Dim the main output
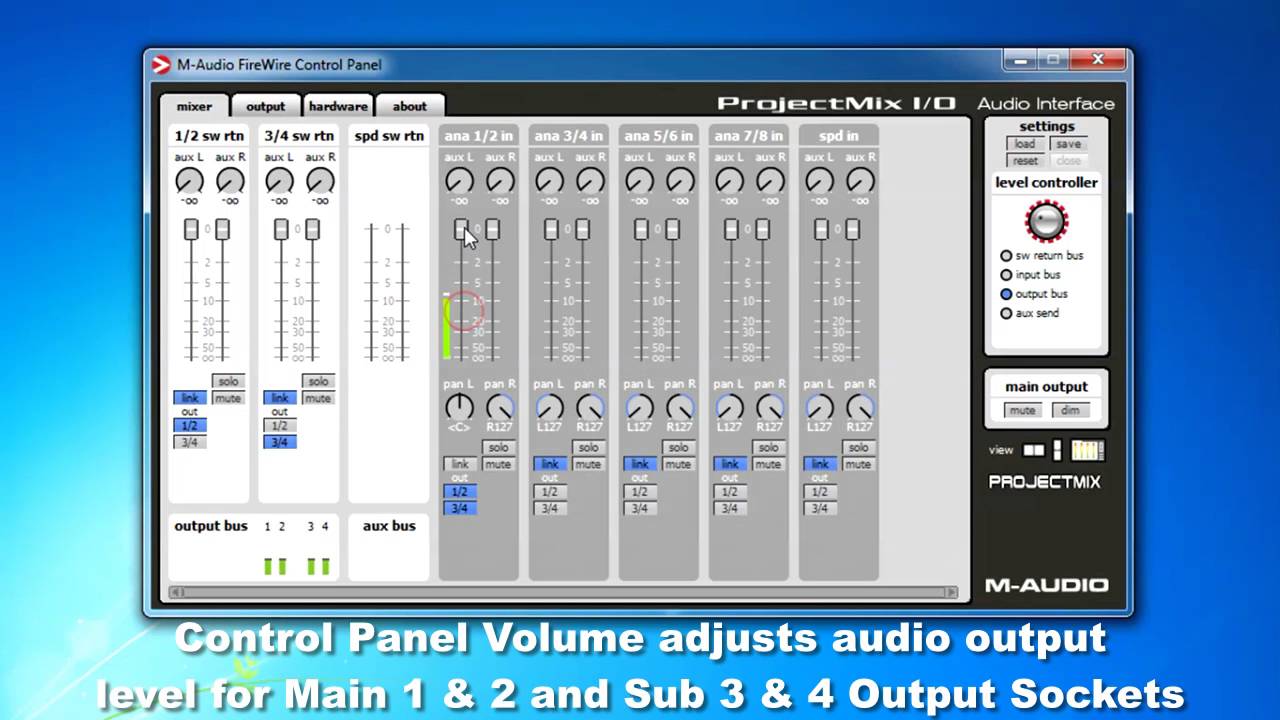Screen dimensions: 1280x720 tap(1069, 411)
